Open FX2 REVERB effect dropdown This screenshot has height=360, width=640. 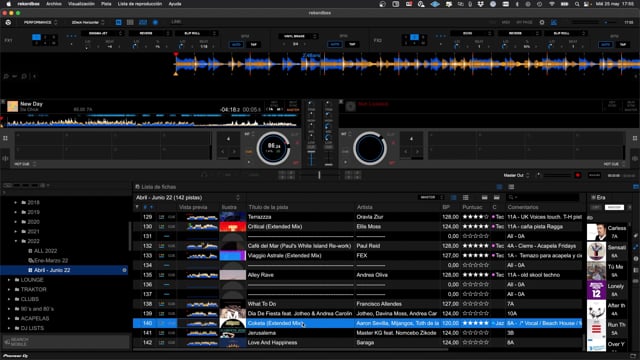[519, 33]
